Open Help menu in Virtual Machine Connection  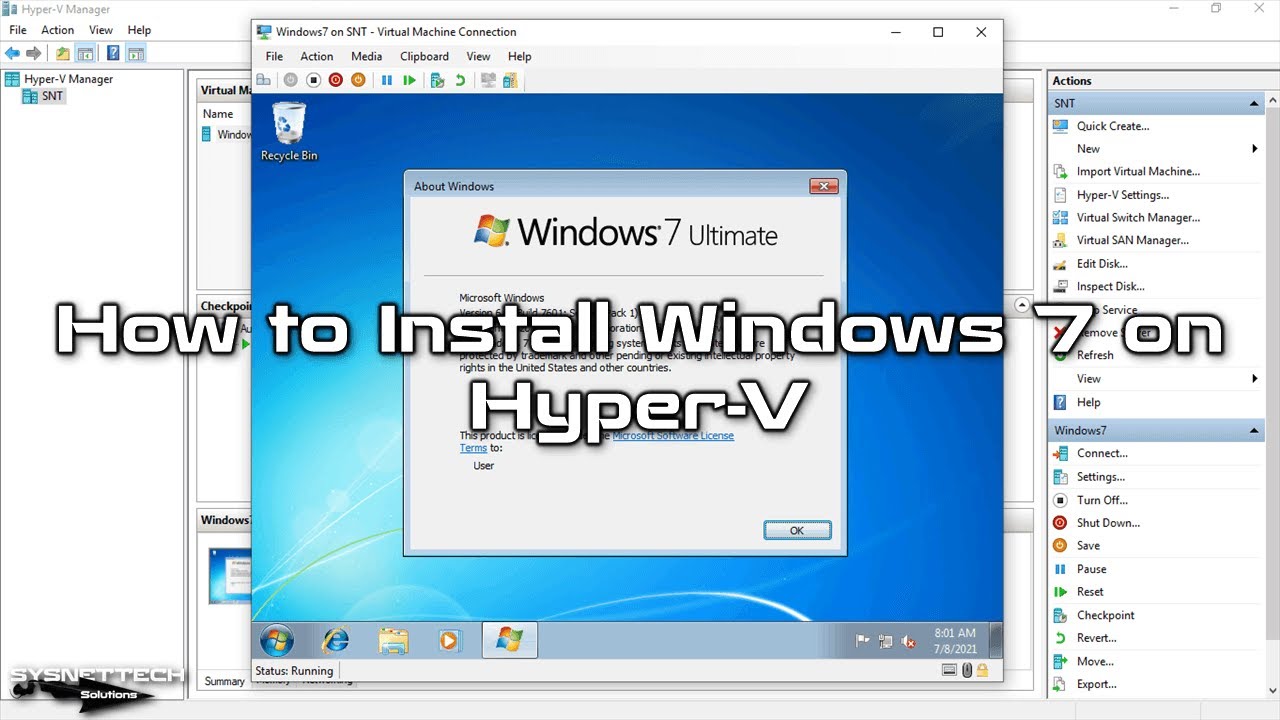(x=520, y=56)
